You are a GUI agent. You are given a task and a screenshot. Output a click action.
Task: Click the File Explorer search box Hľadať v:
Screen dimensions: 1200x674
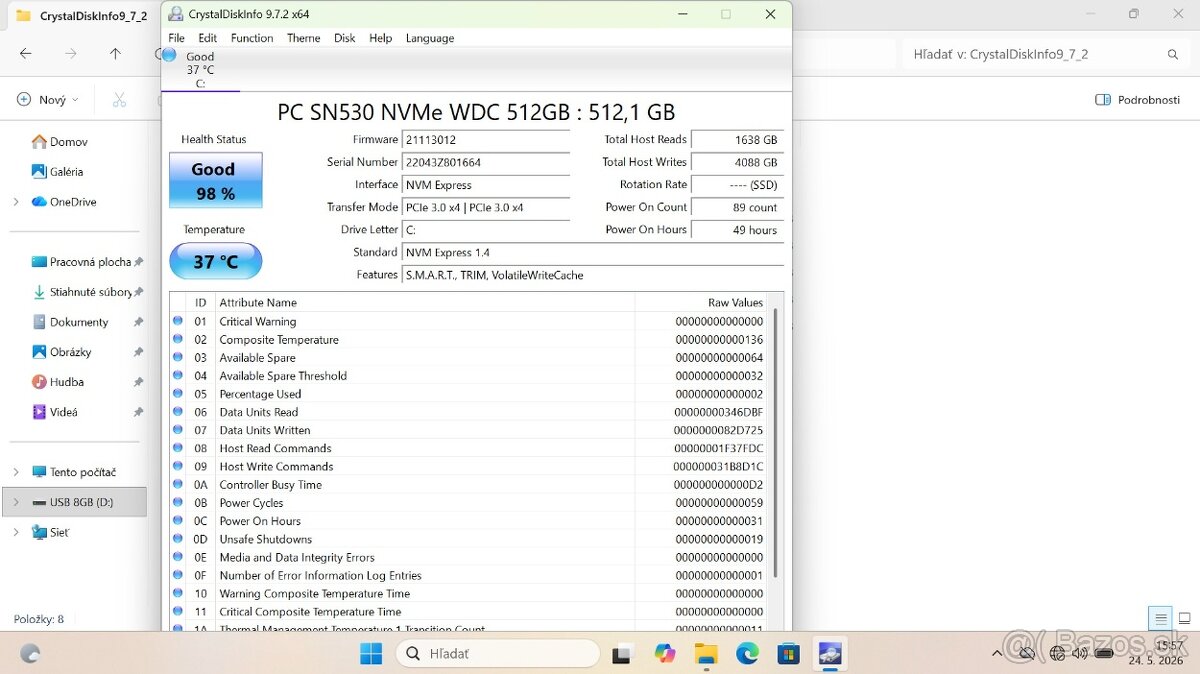click(x=1045, y=55)
